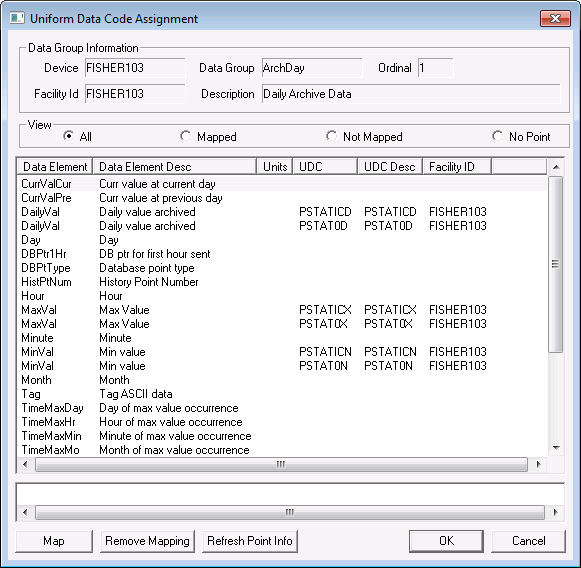Click the window icon in the title bar

pyautogui.click(x=17, y=18)
